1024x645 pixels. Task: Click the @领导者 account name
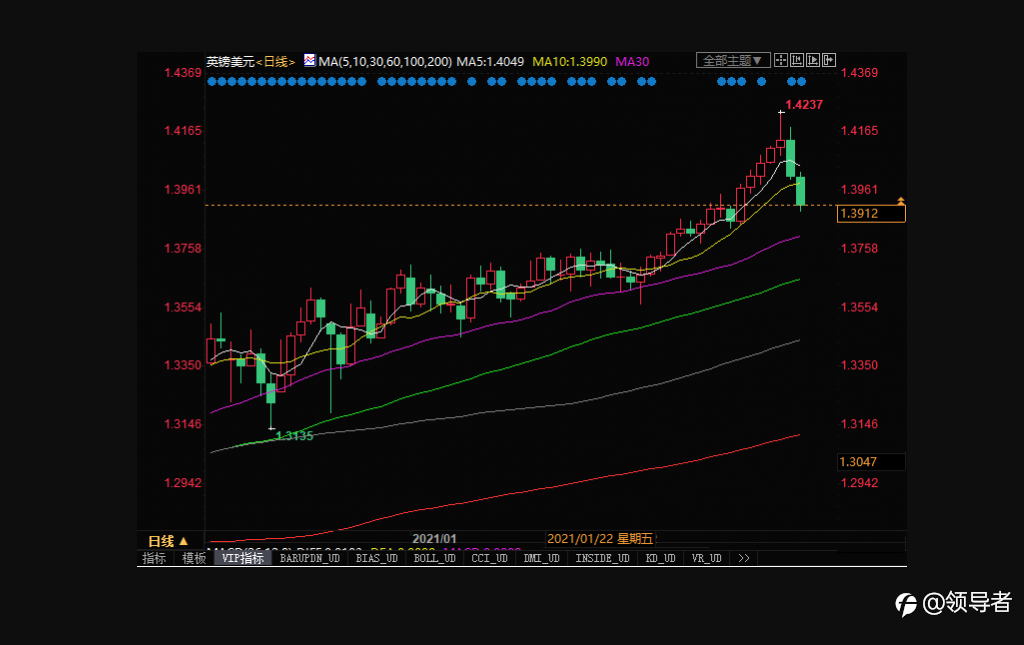(967, 603)
